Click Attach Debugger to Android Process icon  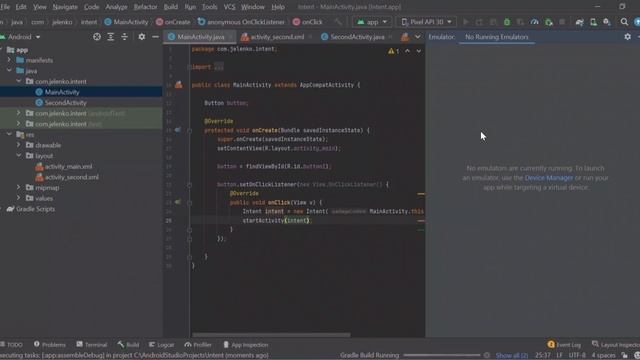(x=549, y=22)
